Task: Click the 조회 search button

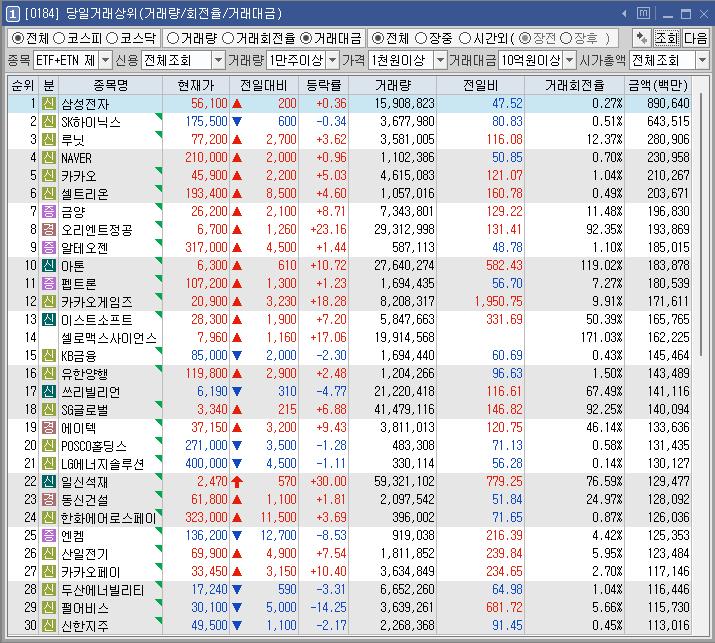Action: point(666,38)
